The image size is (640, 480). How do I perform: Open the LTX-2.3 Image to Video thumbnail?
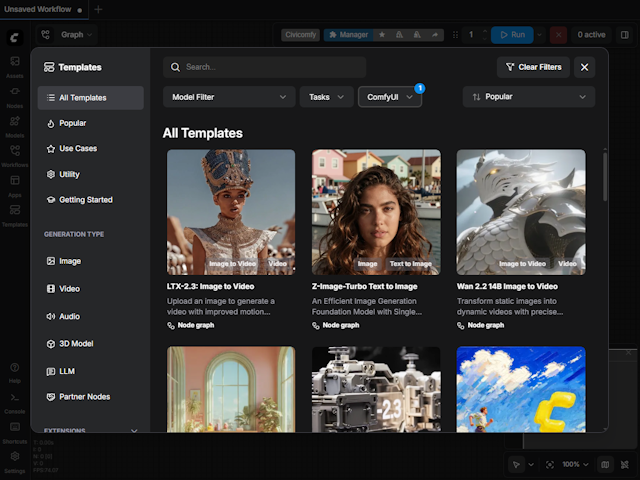point(231,212)
